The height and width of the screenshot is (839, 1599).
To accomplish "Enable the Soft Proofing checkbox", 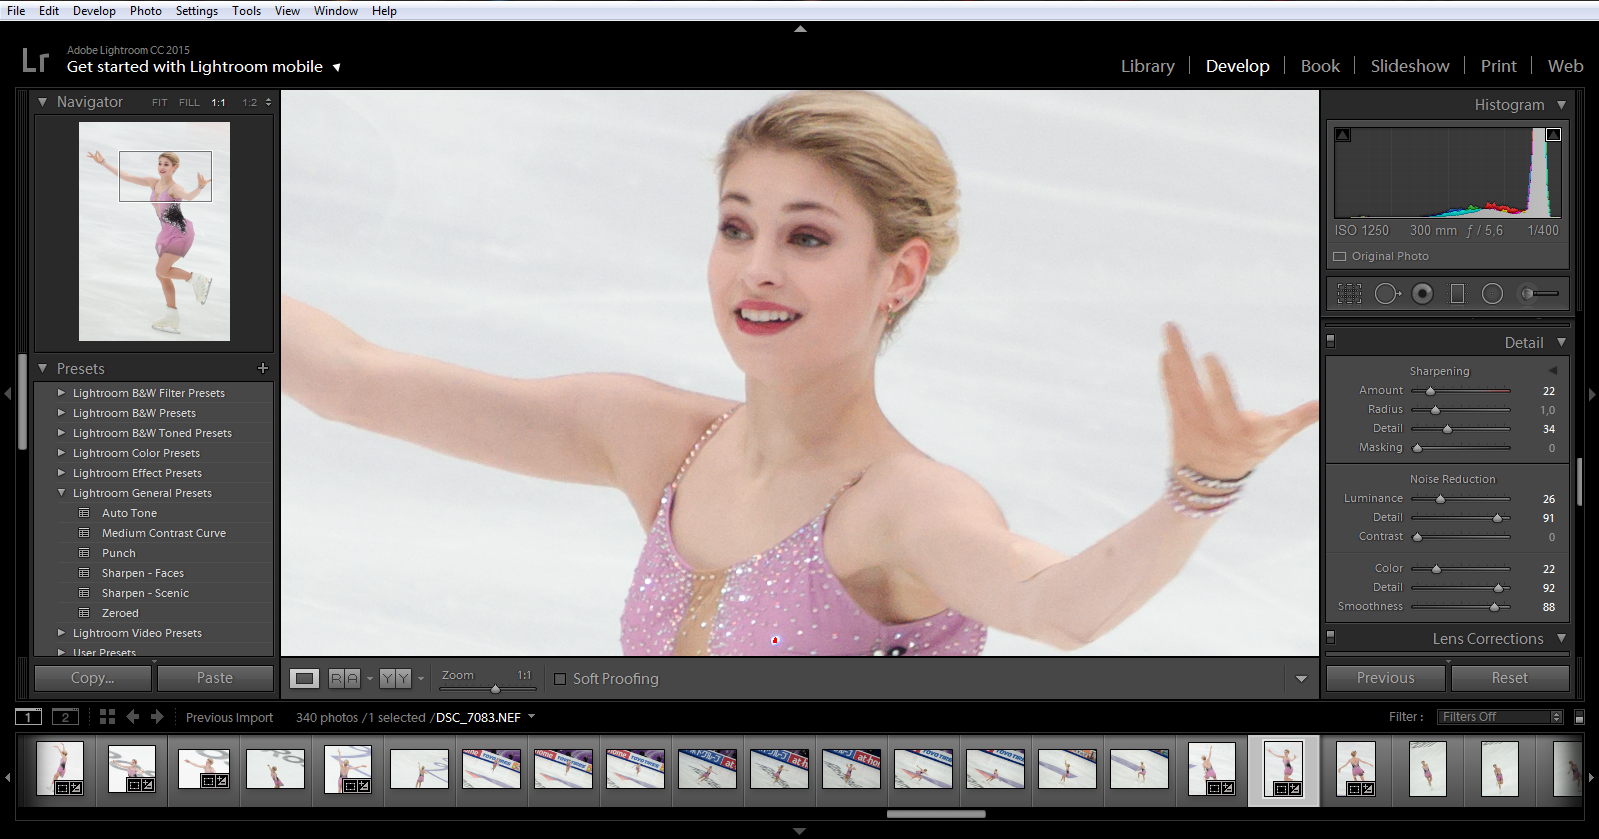I will point(560,679).
